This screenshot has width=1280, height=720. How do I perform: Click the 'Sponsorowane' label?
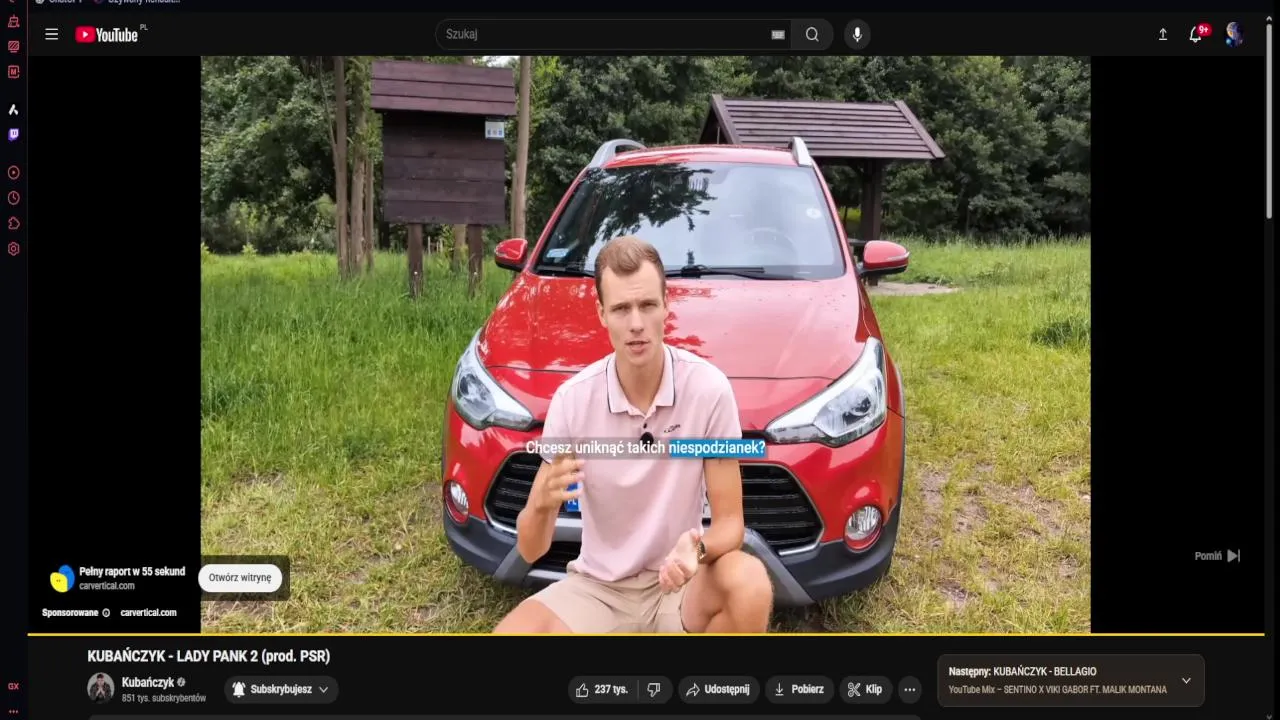coord(70,613)
